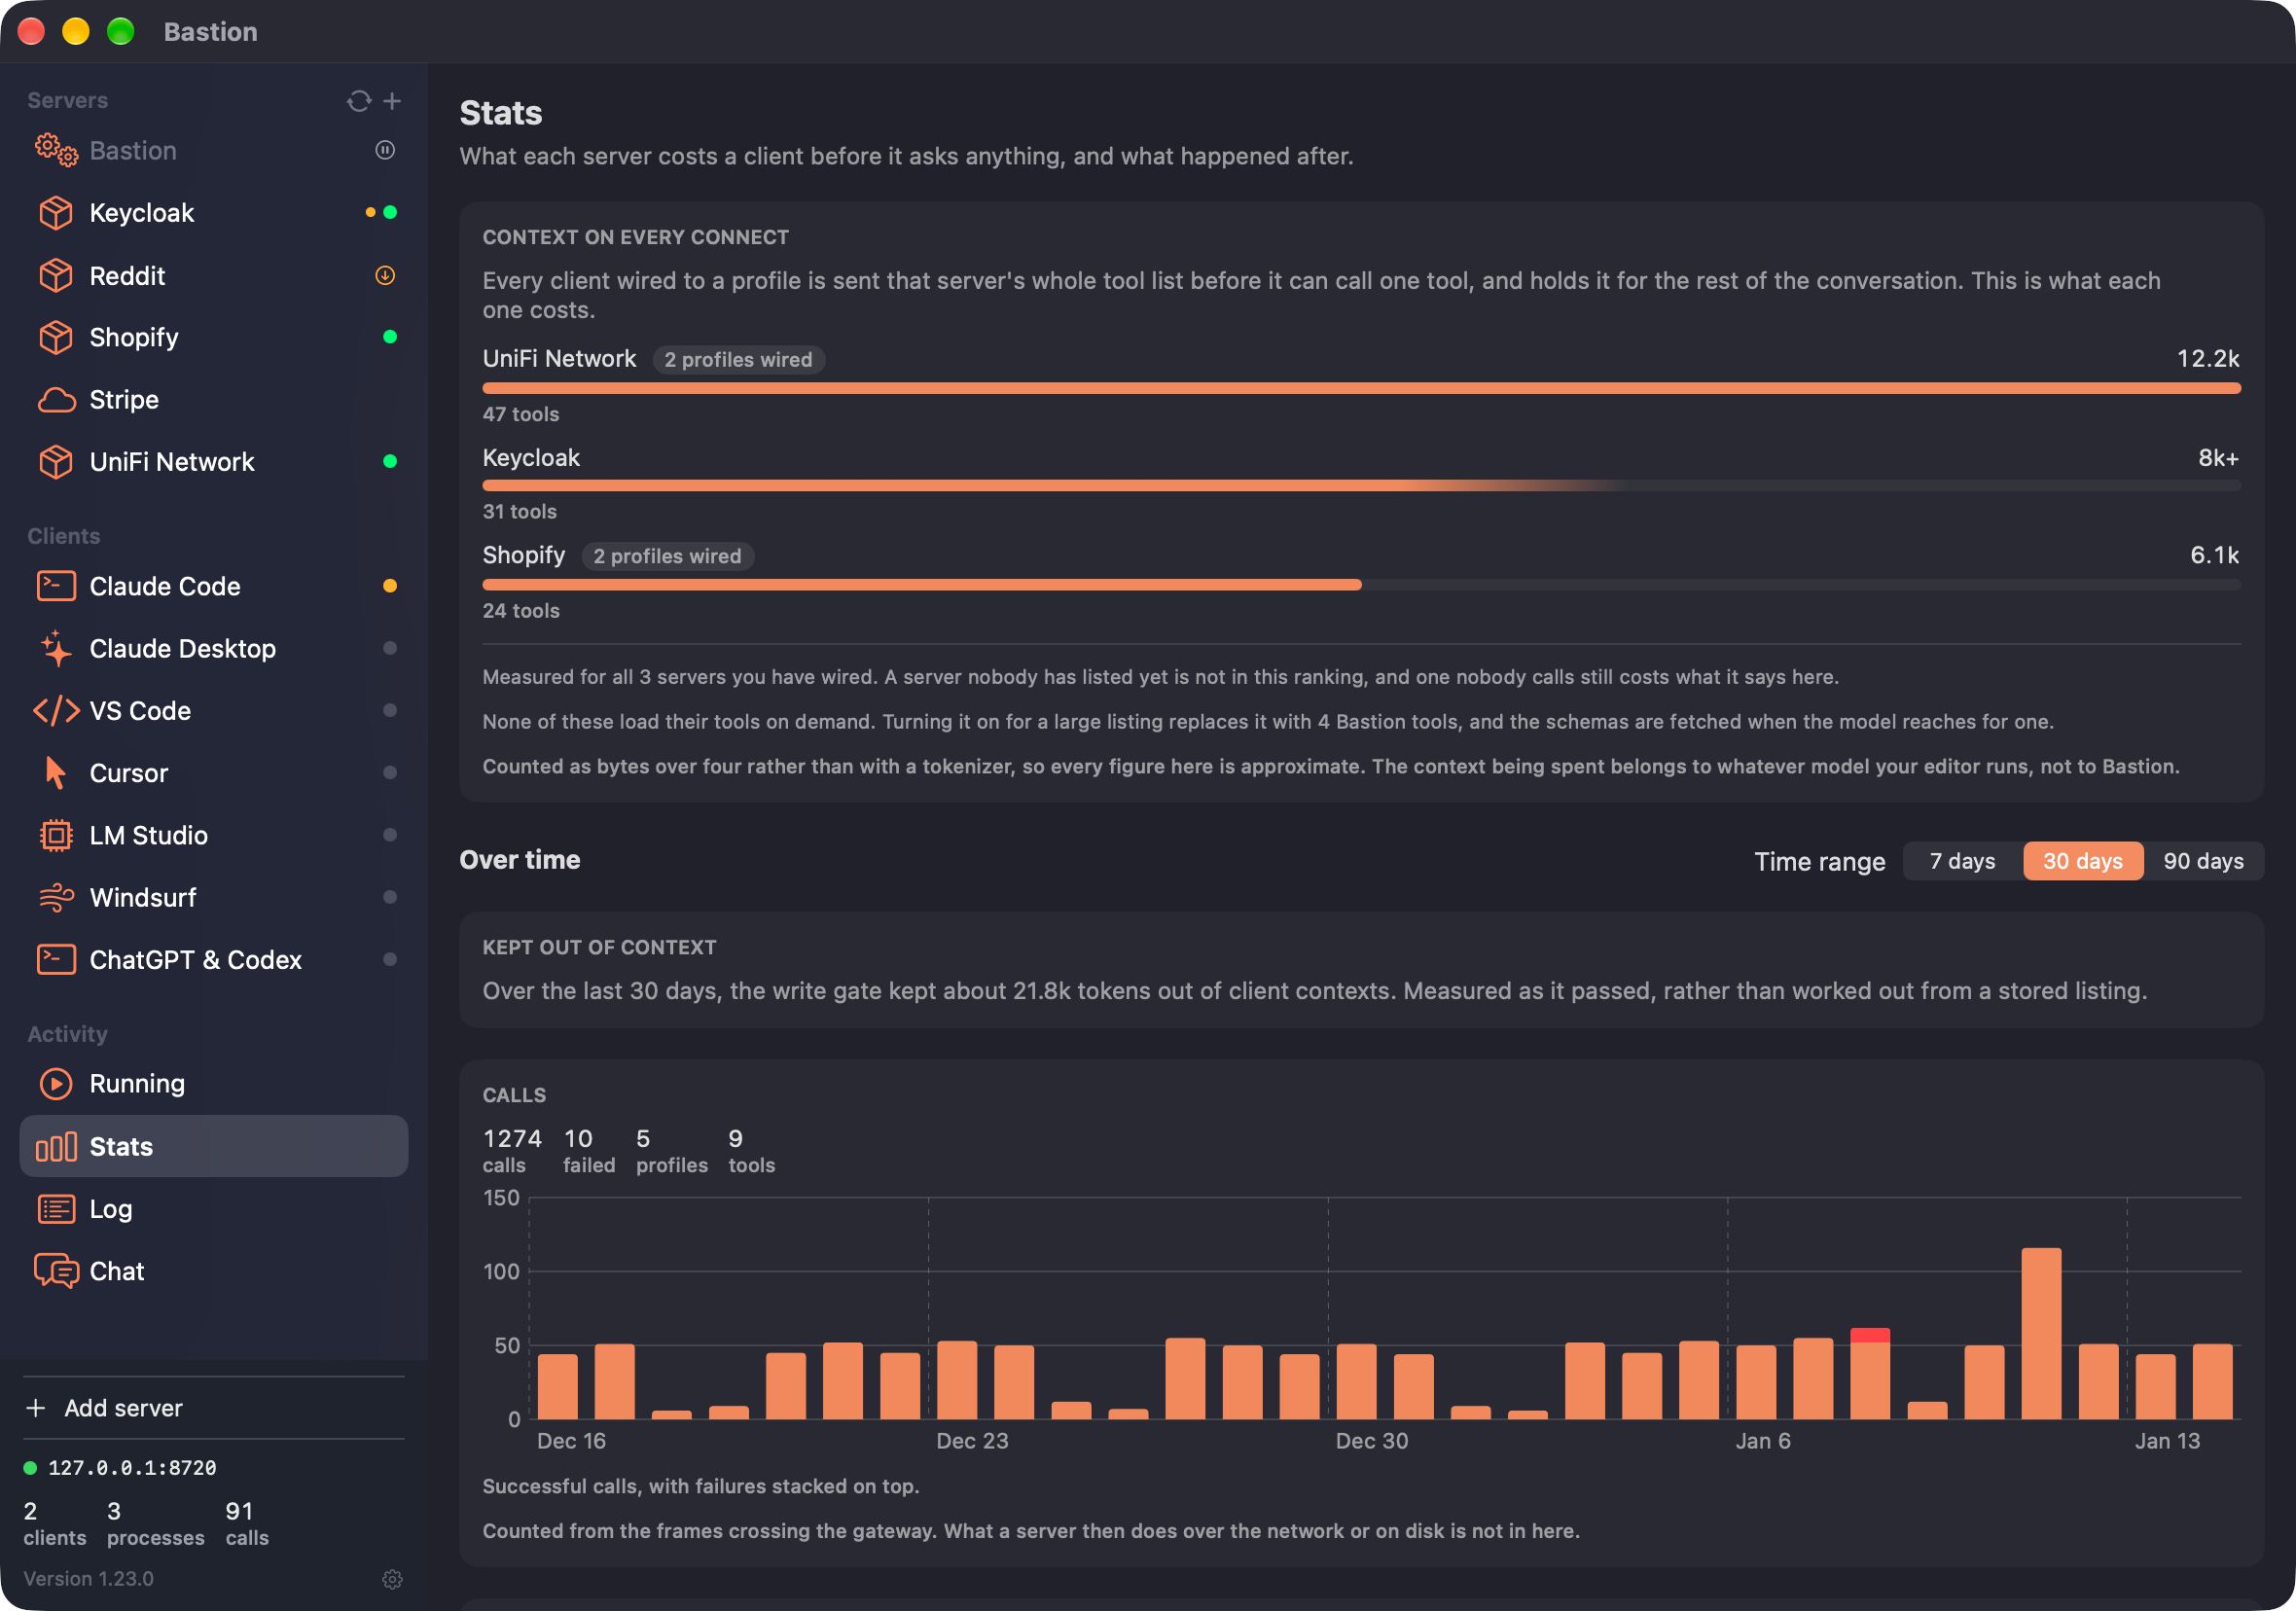Click the '1274 calls' stat
Screen dimensions: 2296x1611
click(x=512, y=1151)
